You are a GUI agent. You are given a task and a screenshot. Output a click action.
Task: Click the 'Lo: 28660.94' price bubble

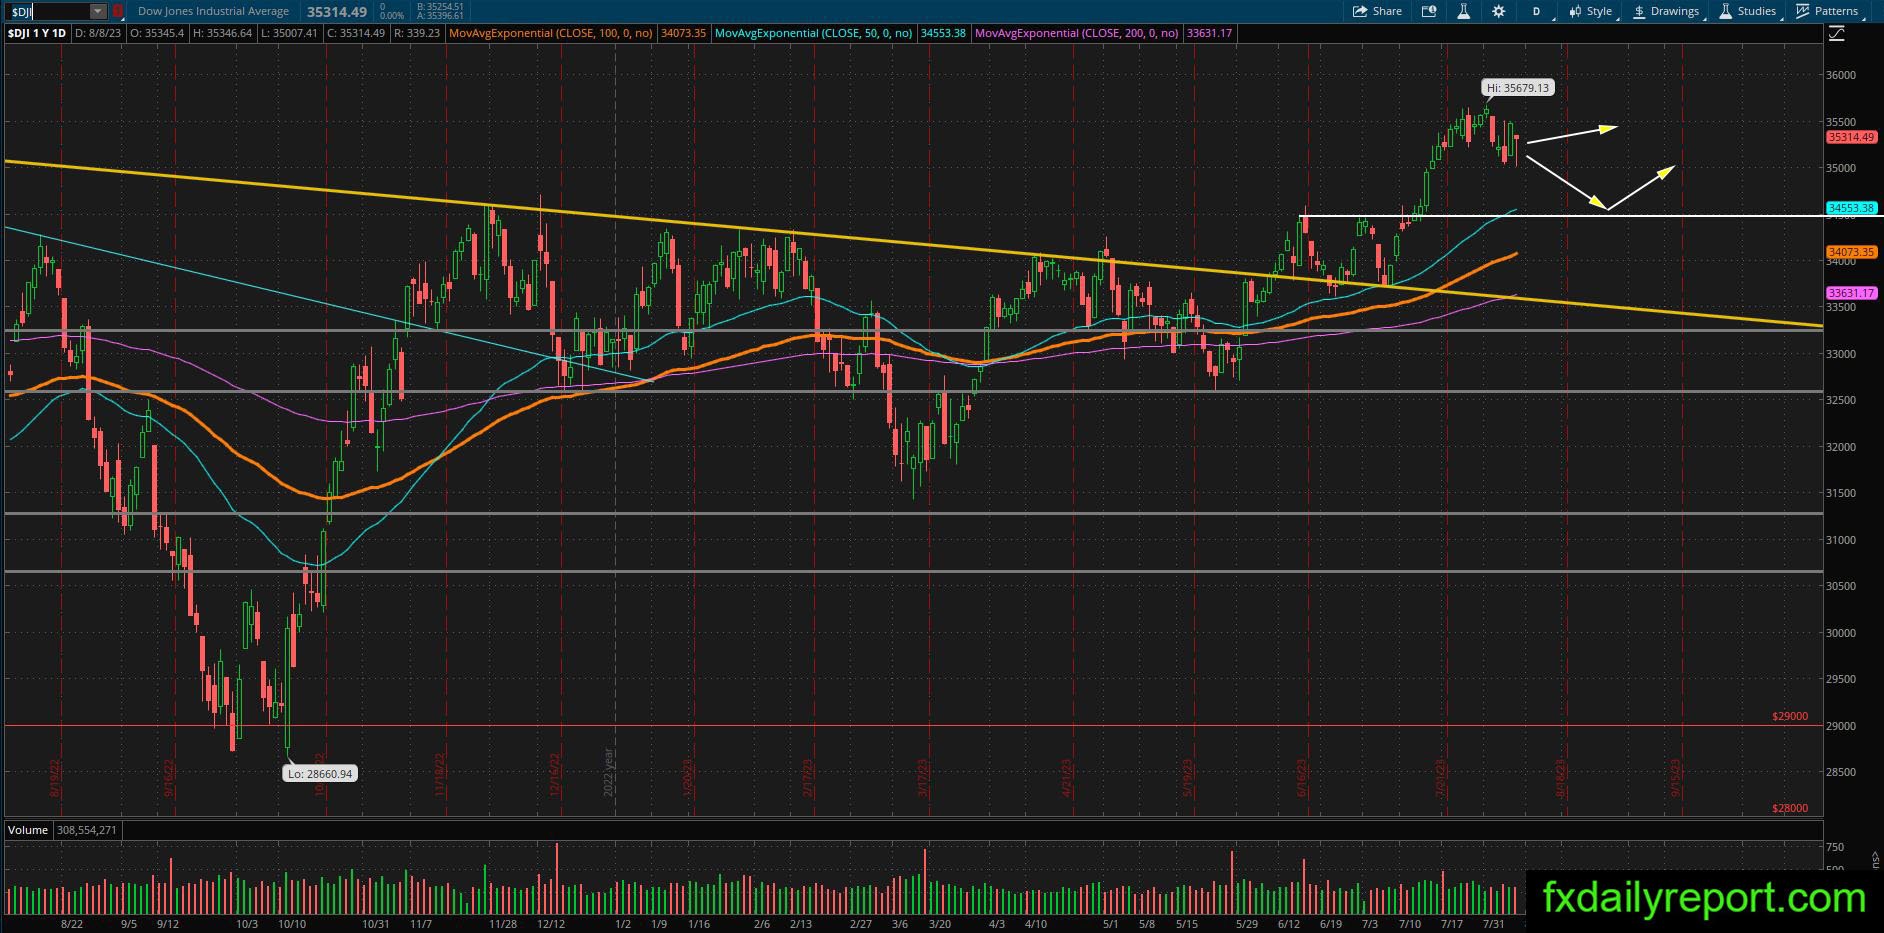[x=319, y=773]
